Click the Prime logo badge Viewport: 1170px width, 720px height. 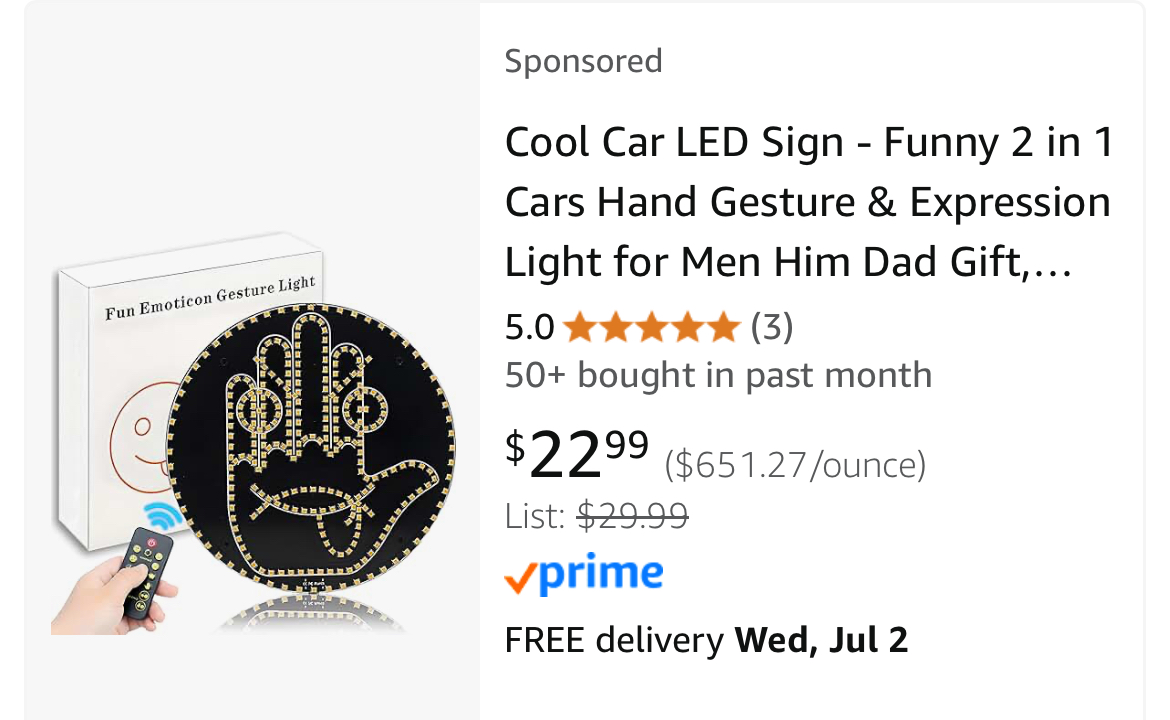[x=584, y=574]
